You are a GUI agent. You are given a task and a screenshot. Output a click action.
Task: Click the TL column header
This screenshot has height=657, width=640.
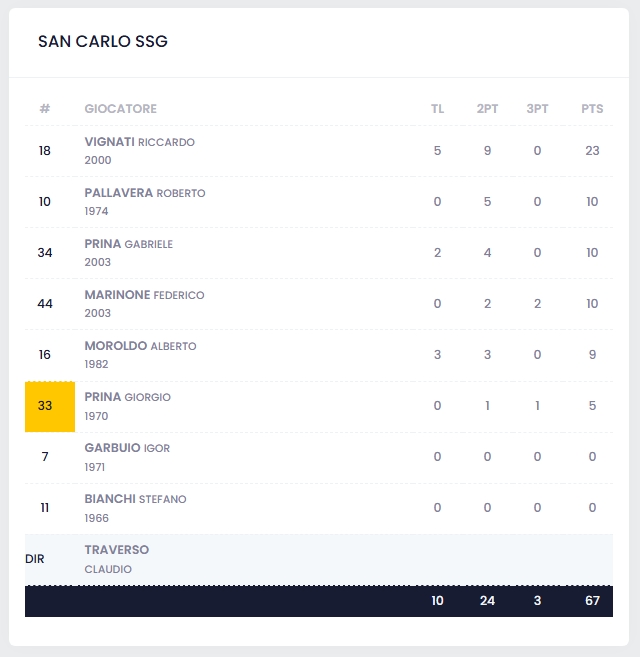point(437,109)
